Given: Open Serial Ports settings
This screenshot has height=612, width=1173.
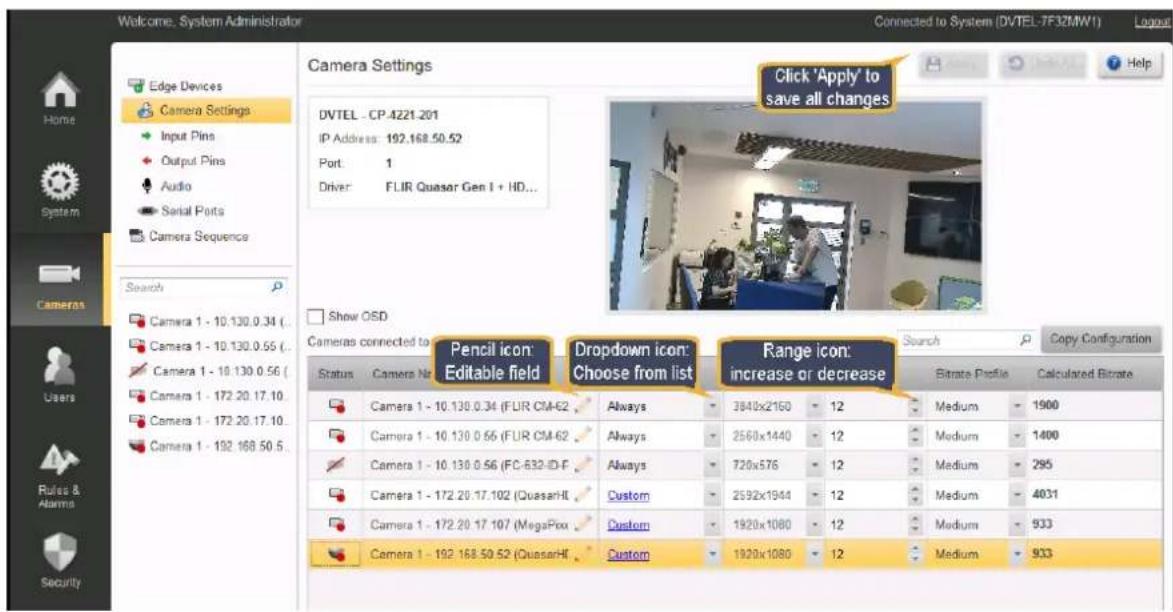Looking at the screenshot, I should [x=181, y=211].
